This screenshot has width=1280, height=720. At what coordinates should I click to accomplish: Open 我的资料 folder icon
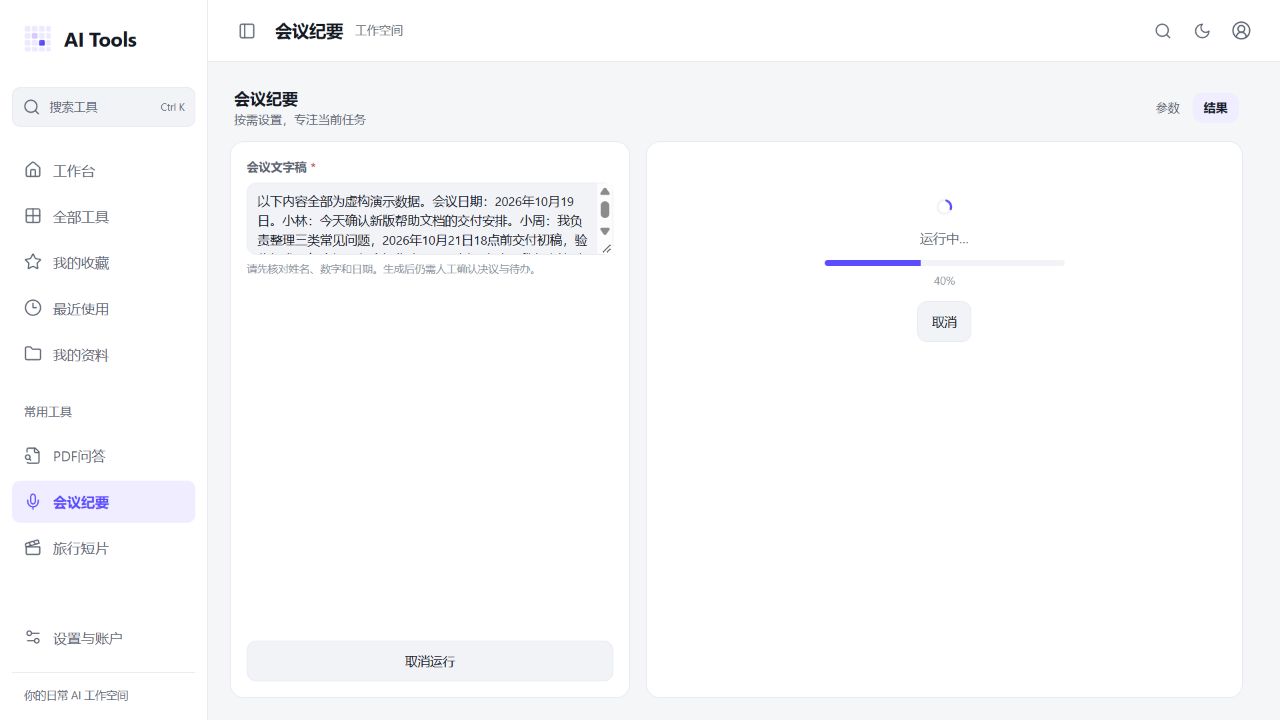point(33,354)
